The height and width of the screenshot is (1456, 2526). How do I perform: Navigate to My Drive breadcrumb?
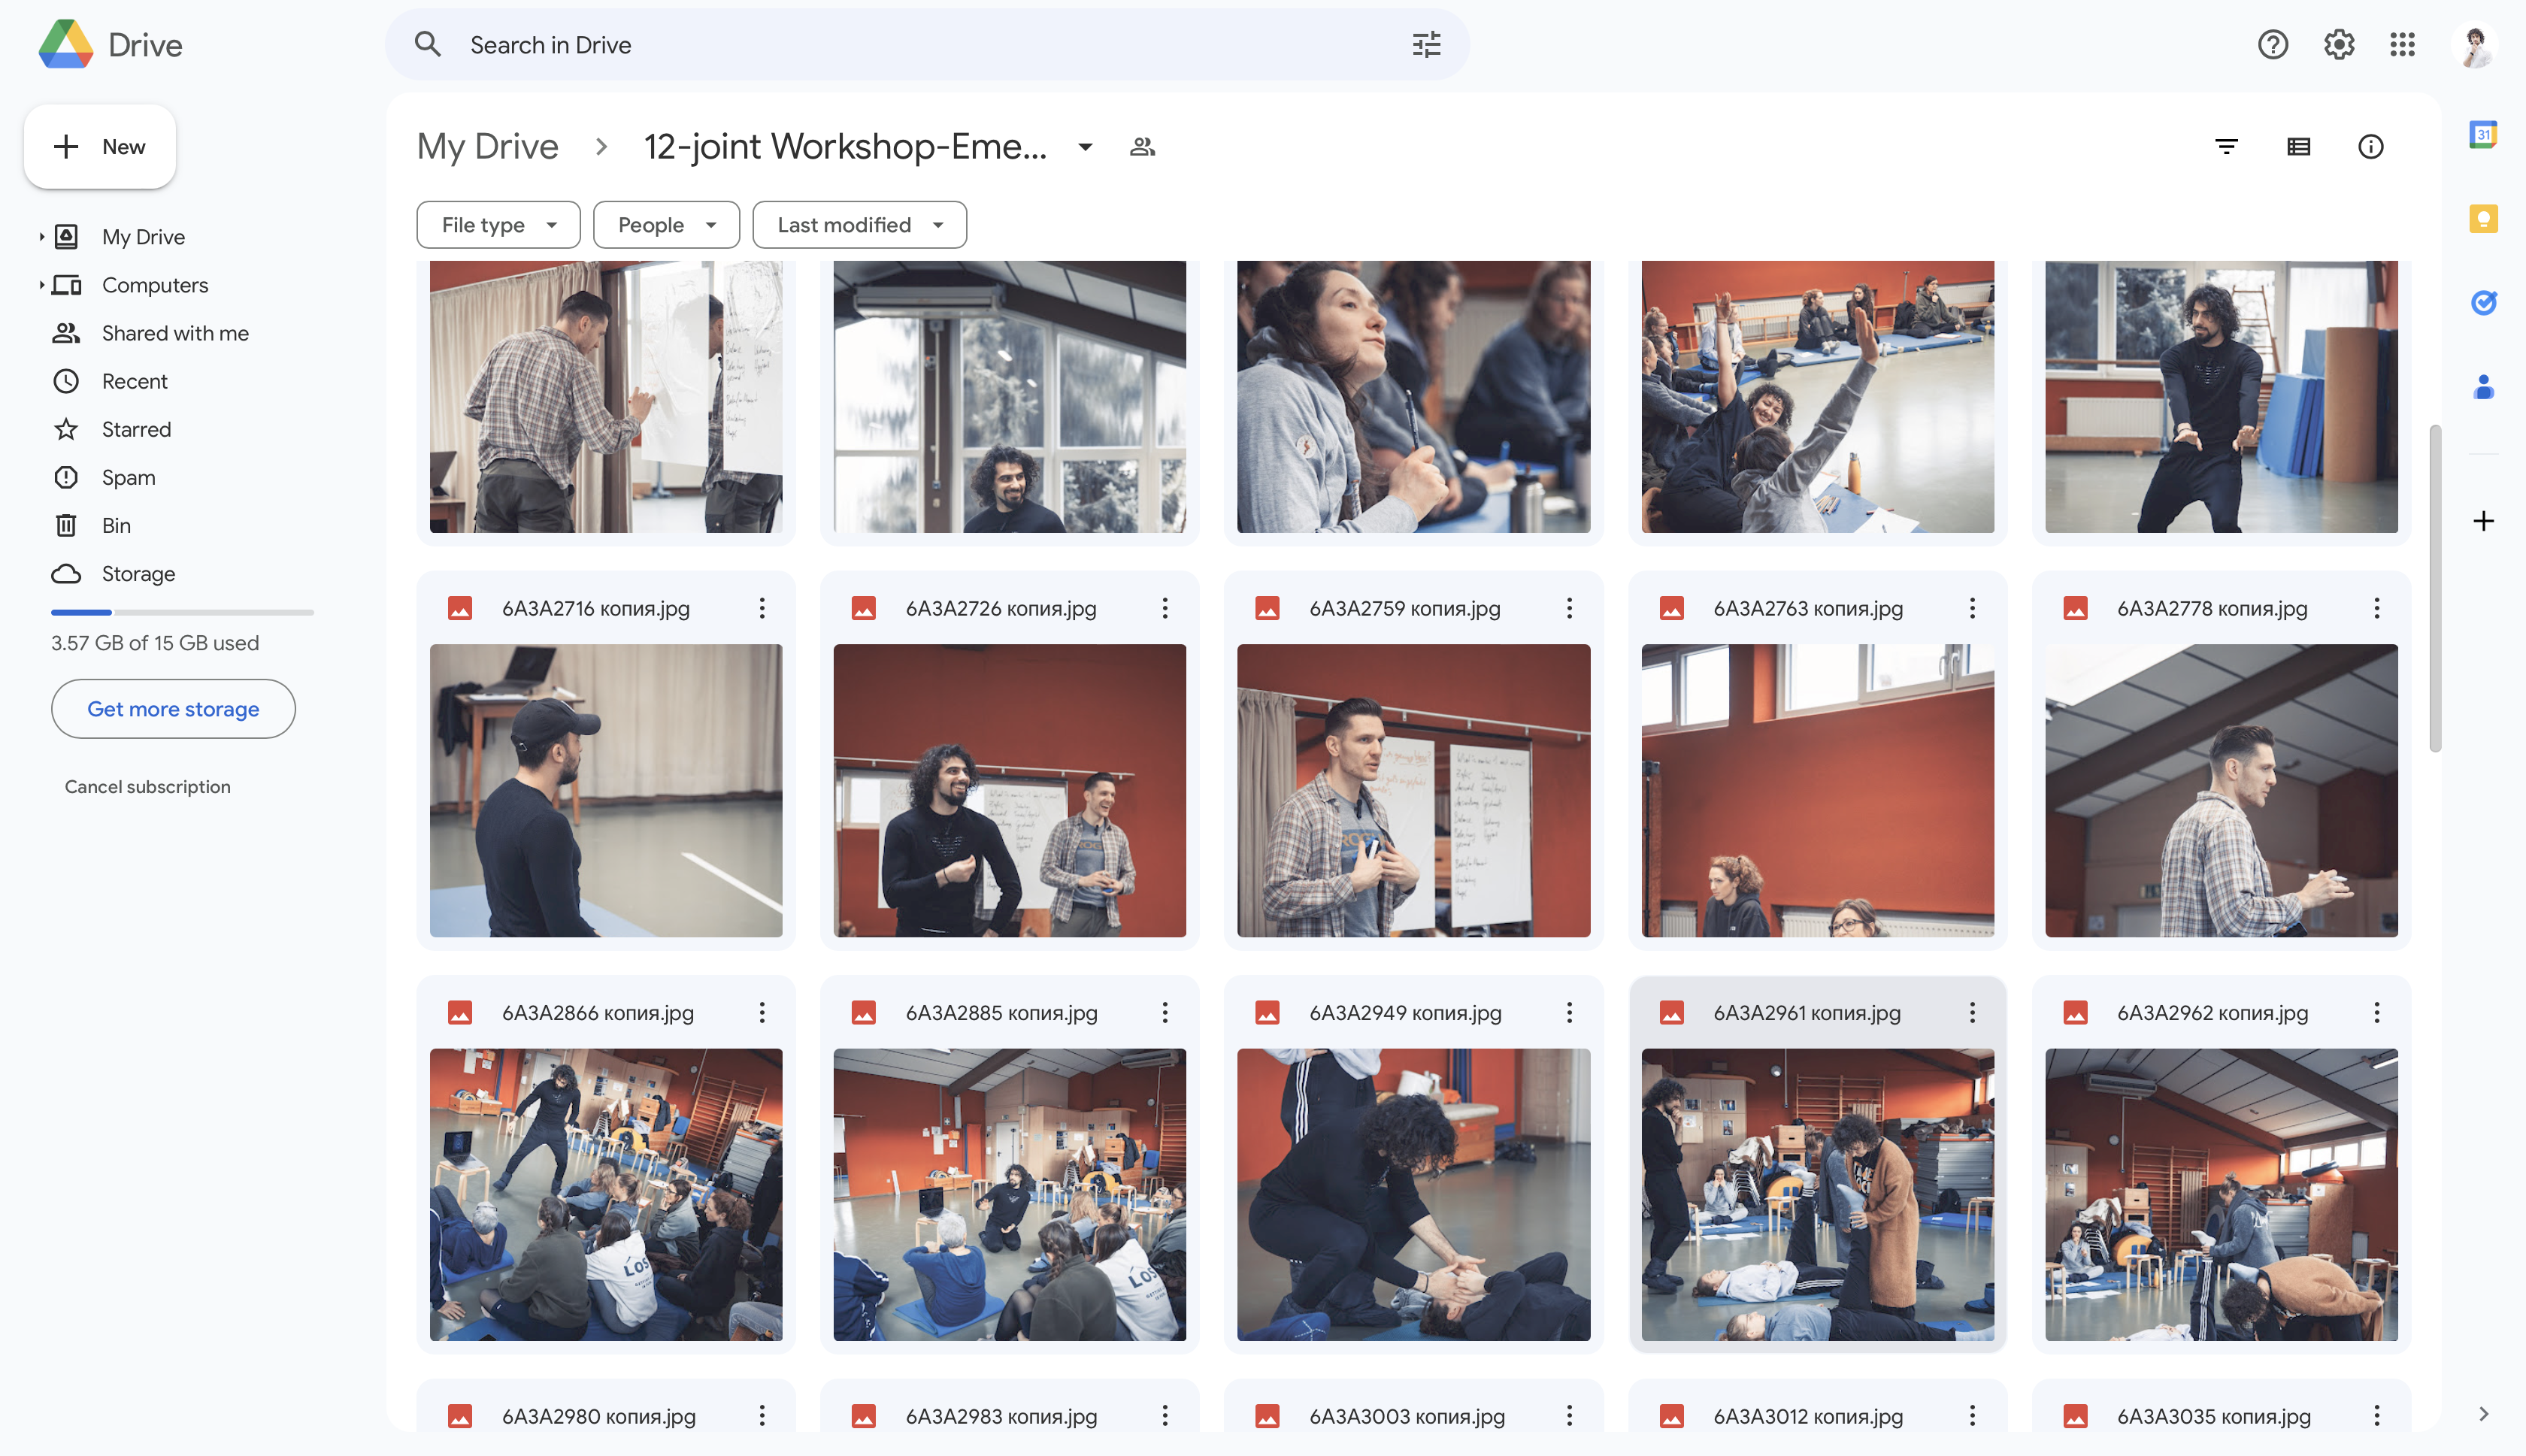tap(488, 147)
